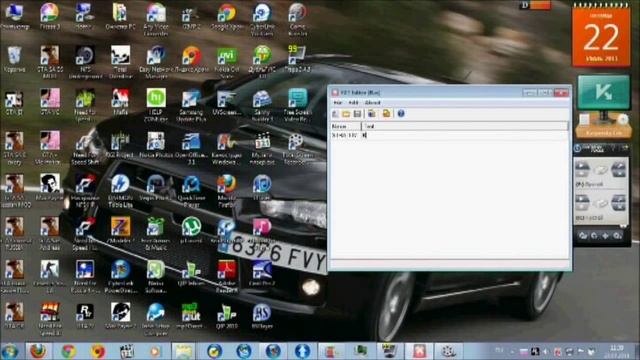640x360 pixels.
Task: Open the Google Chrome desktop shortcut
Action: (x=227, y=18)
